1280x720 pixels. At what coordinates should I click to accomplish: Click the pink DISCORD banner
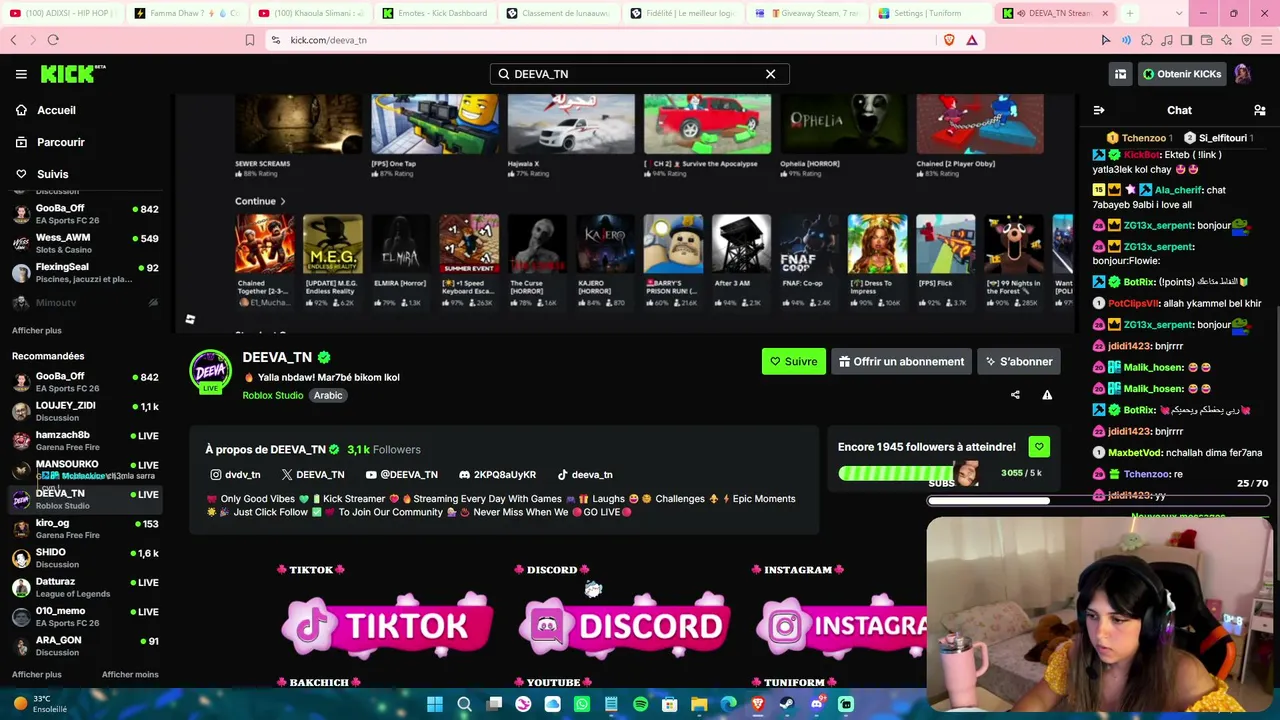(x=625, y=626)
